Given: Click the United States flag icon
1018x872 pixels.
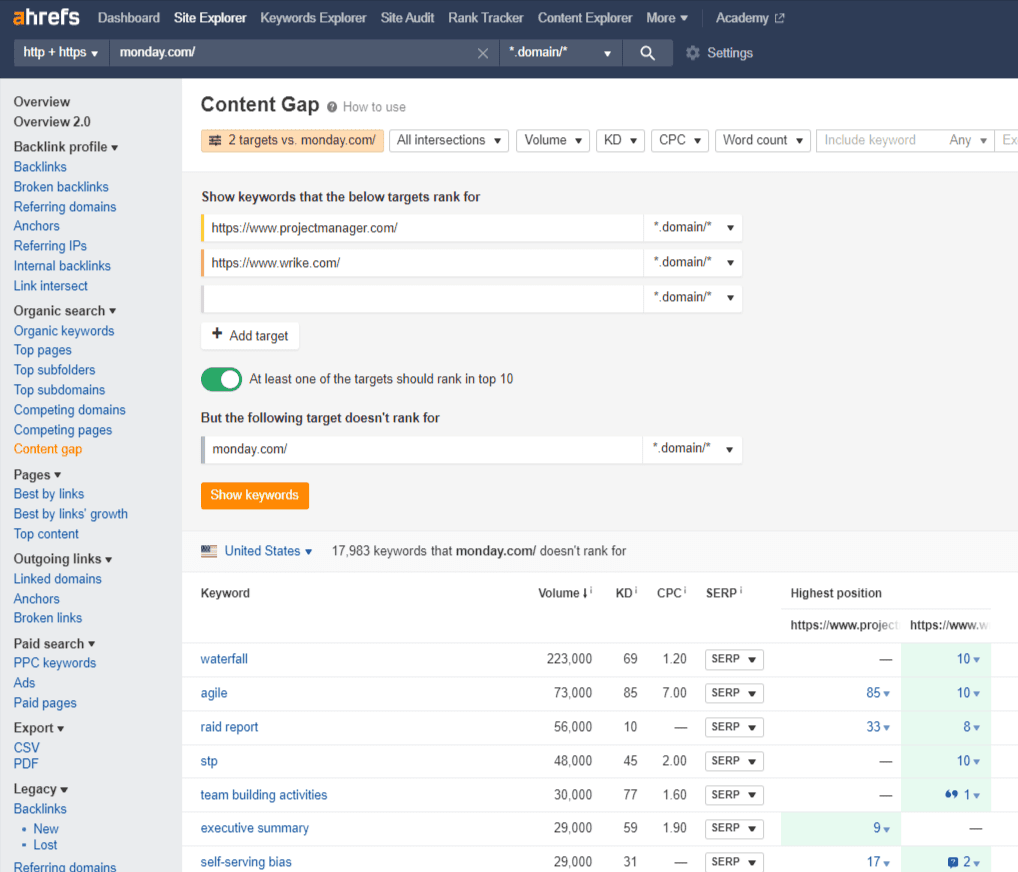Looking at the screenshot, I should coord(209,551).
